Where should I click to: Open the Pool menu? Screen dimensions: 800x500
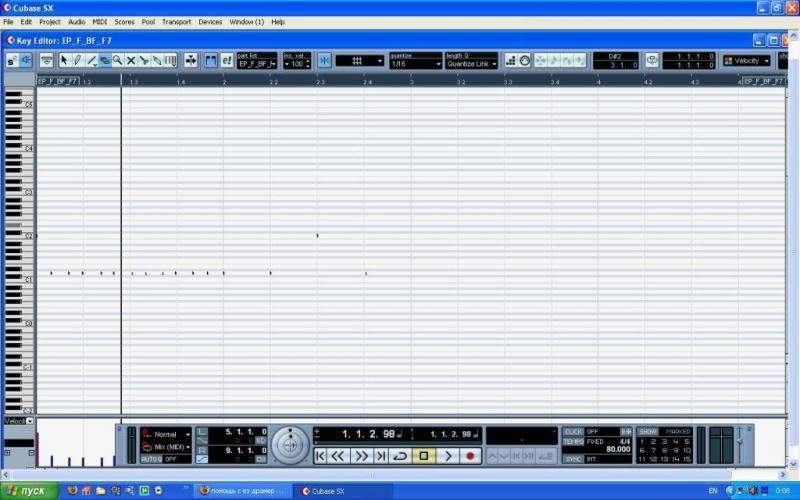[148, 22]
